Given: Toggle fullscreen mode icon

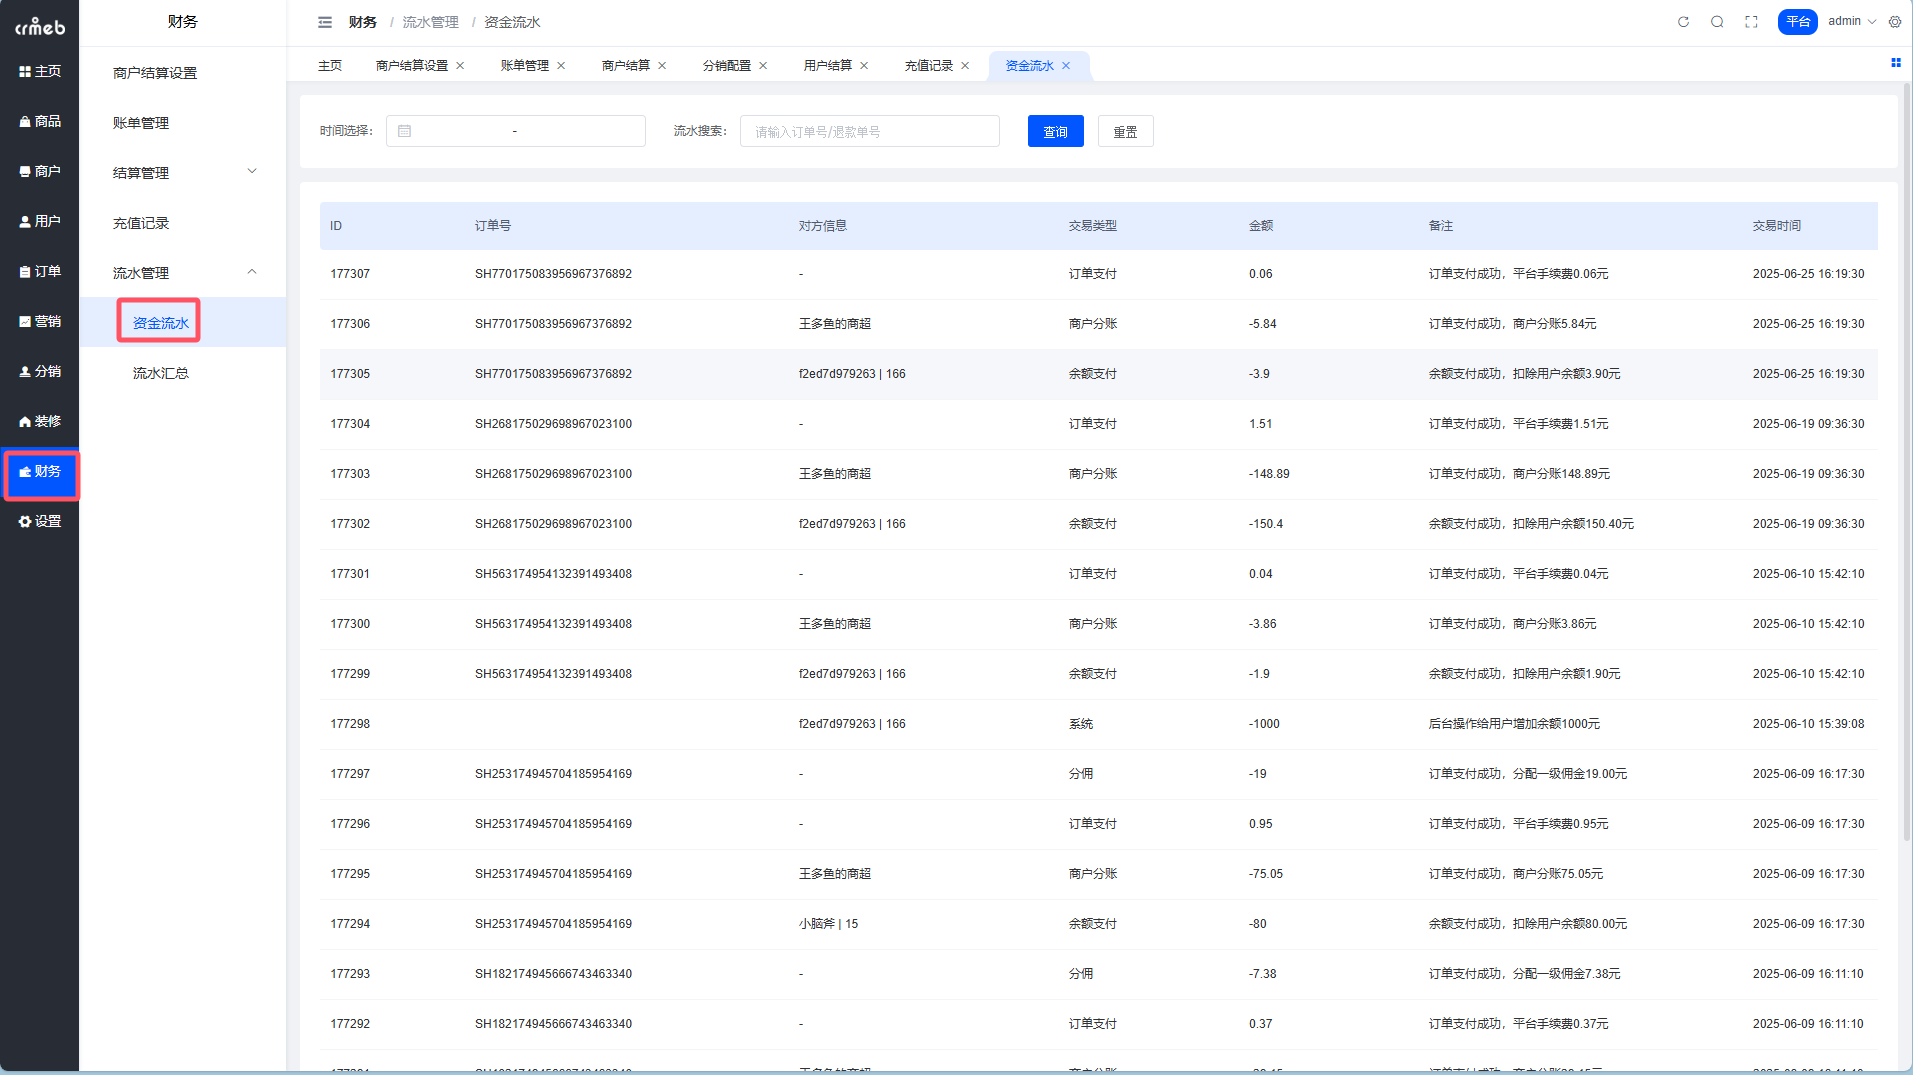Looking at the screenshot, I should (x=1751, y=22).
